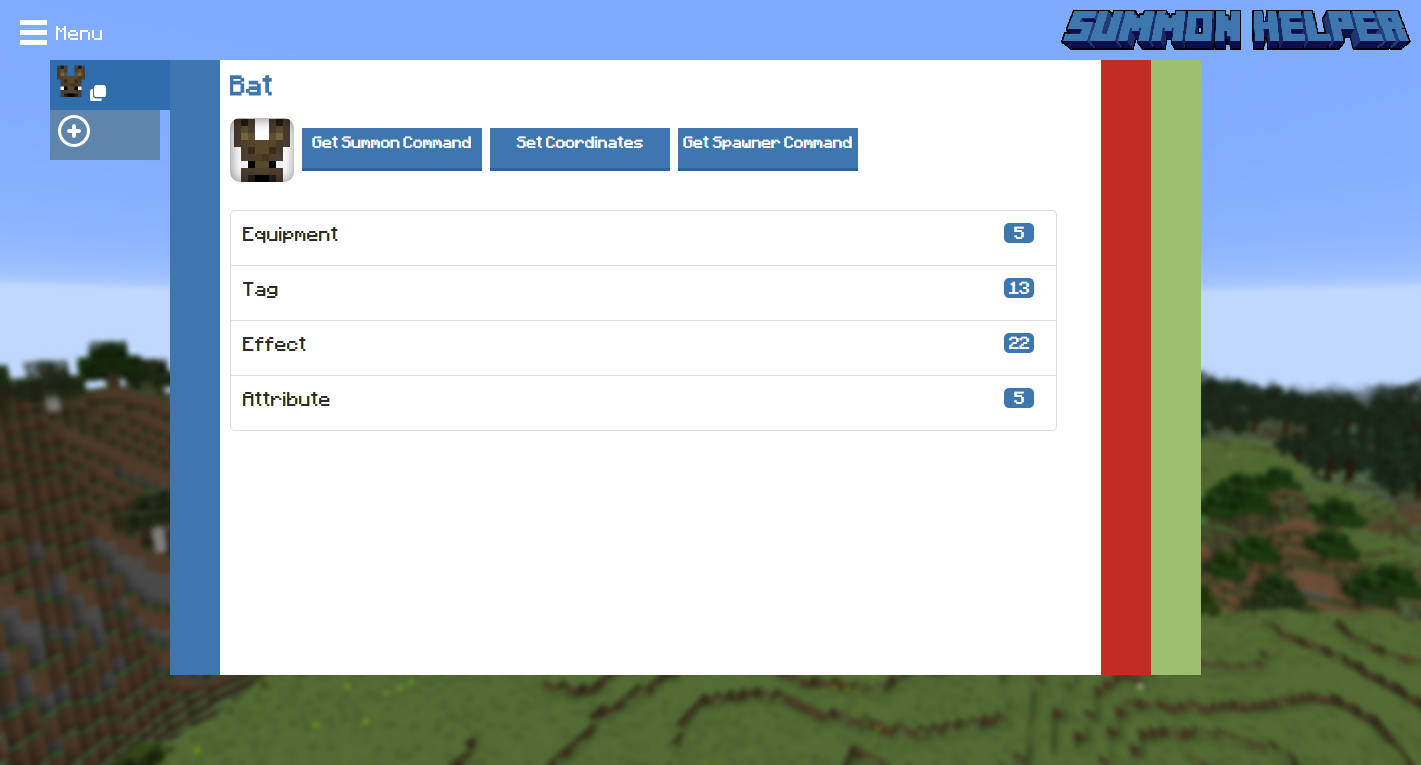Expand the Tag section
This screenshot has width=1421, height=765.
click(643, 293)
